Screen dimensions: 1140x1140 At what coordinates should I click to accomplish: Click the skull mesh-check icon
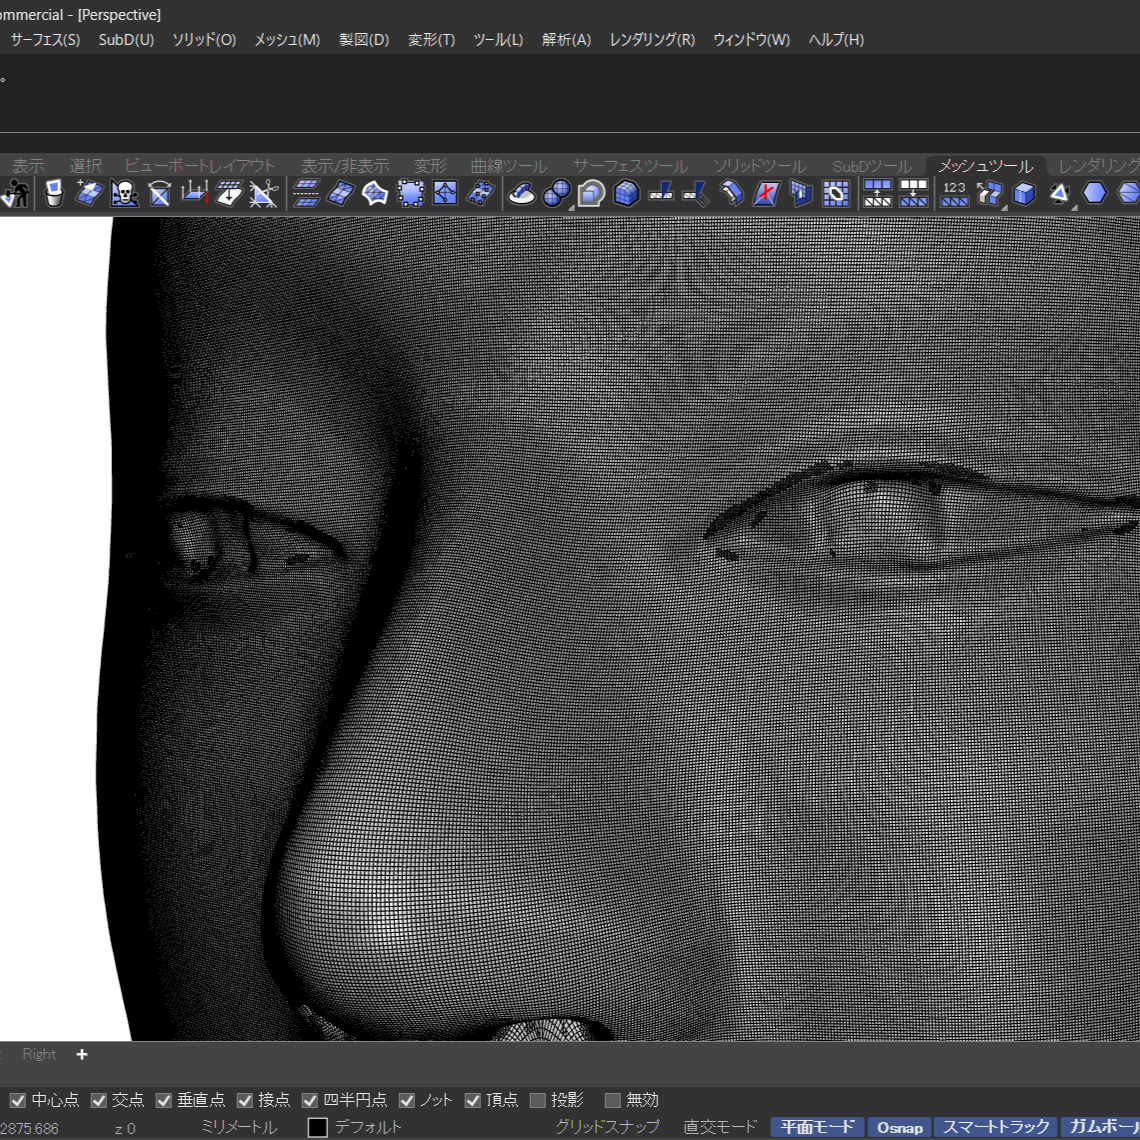[x=124, y=194]
